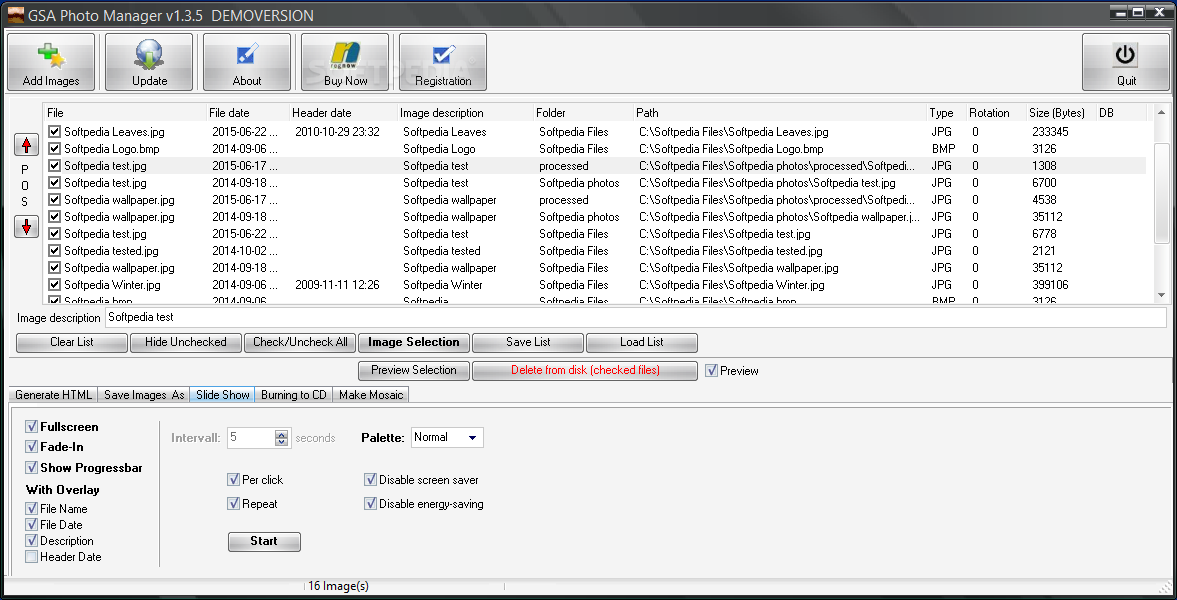Uncheck the File Date overlay option

point(32,525)
